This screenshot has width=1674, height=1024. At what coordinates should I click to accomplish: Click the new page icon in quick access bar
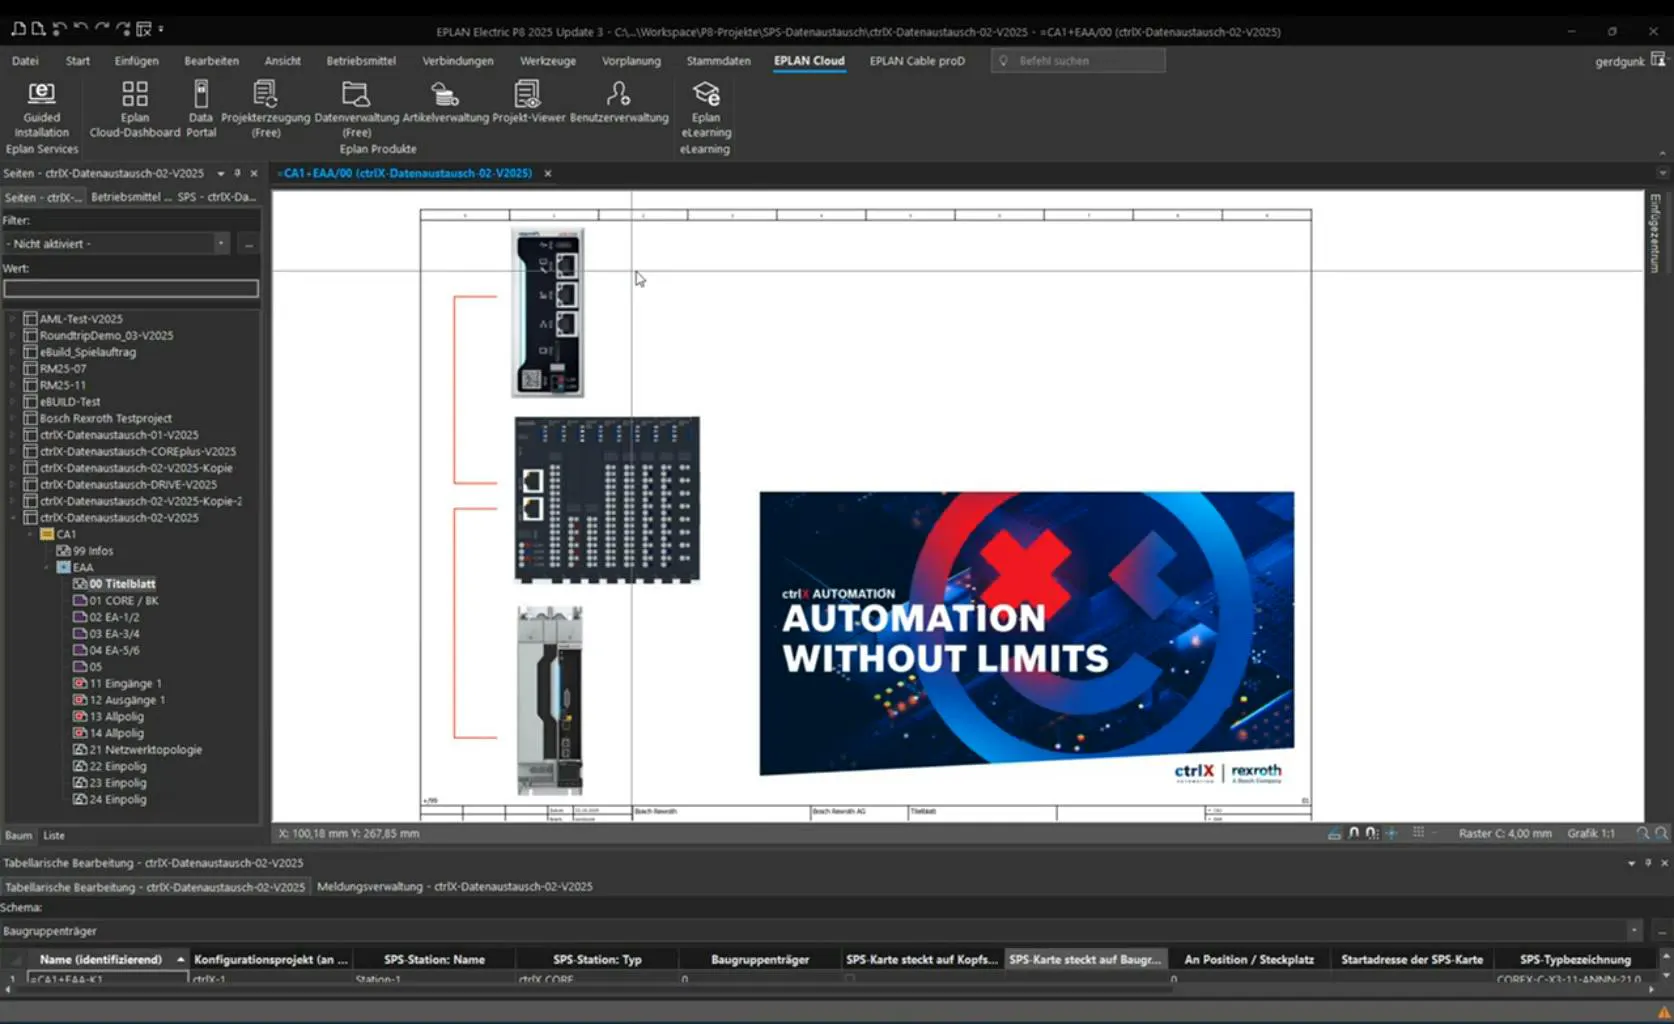coord(38,29)
